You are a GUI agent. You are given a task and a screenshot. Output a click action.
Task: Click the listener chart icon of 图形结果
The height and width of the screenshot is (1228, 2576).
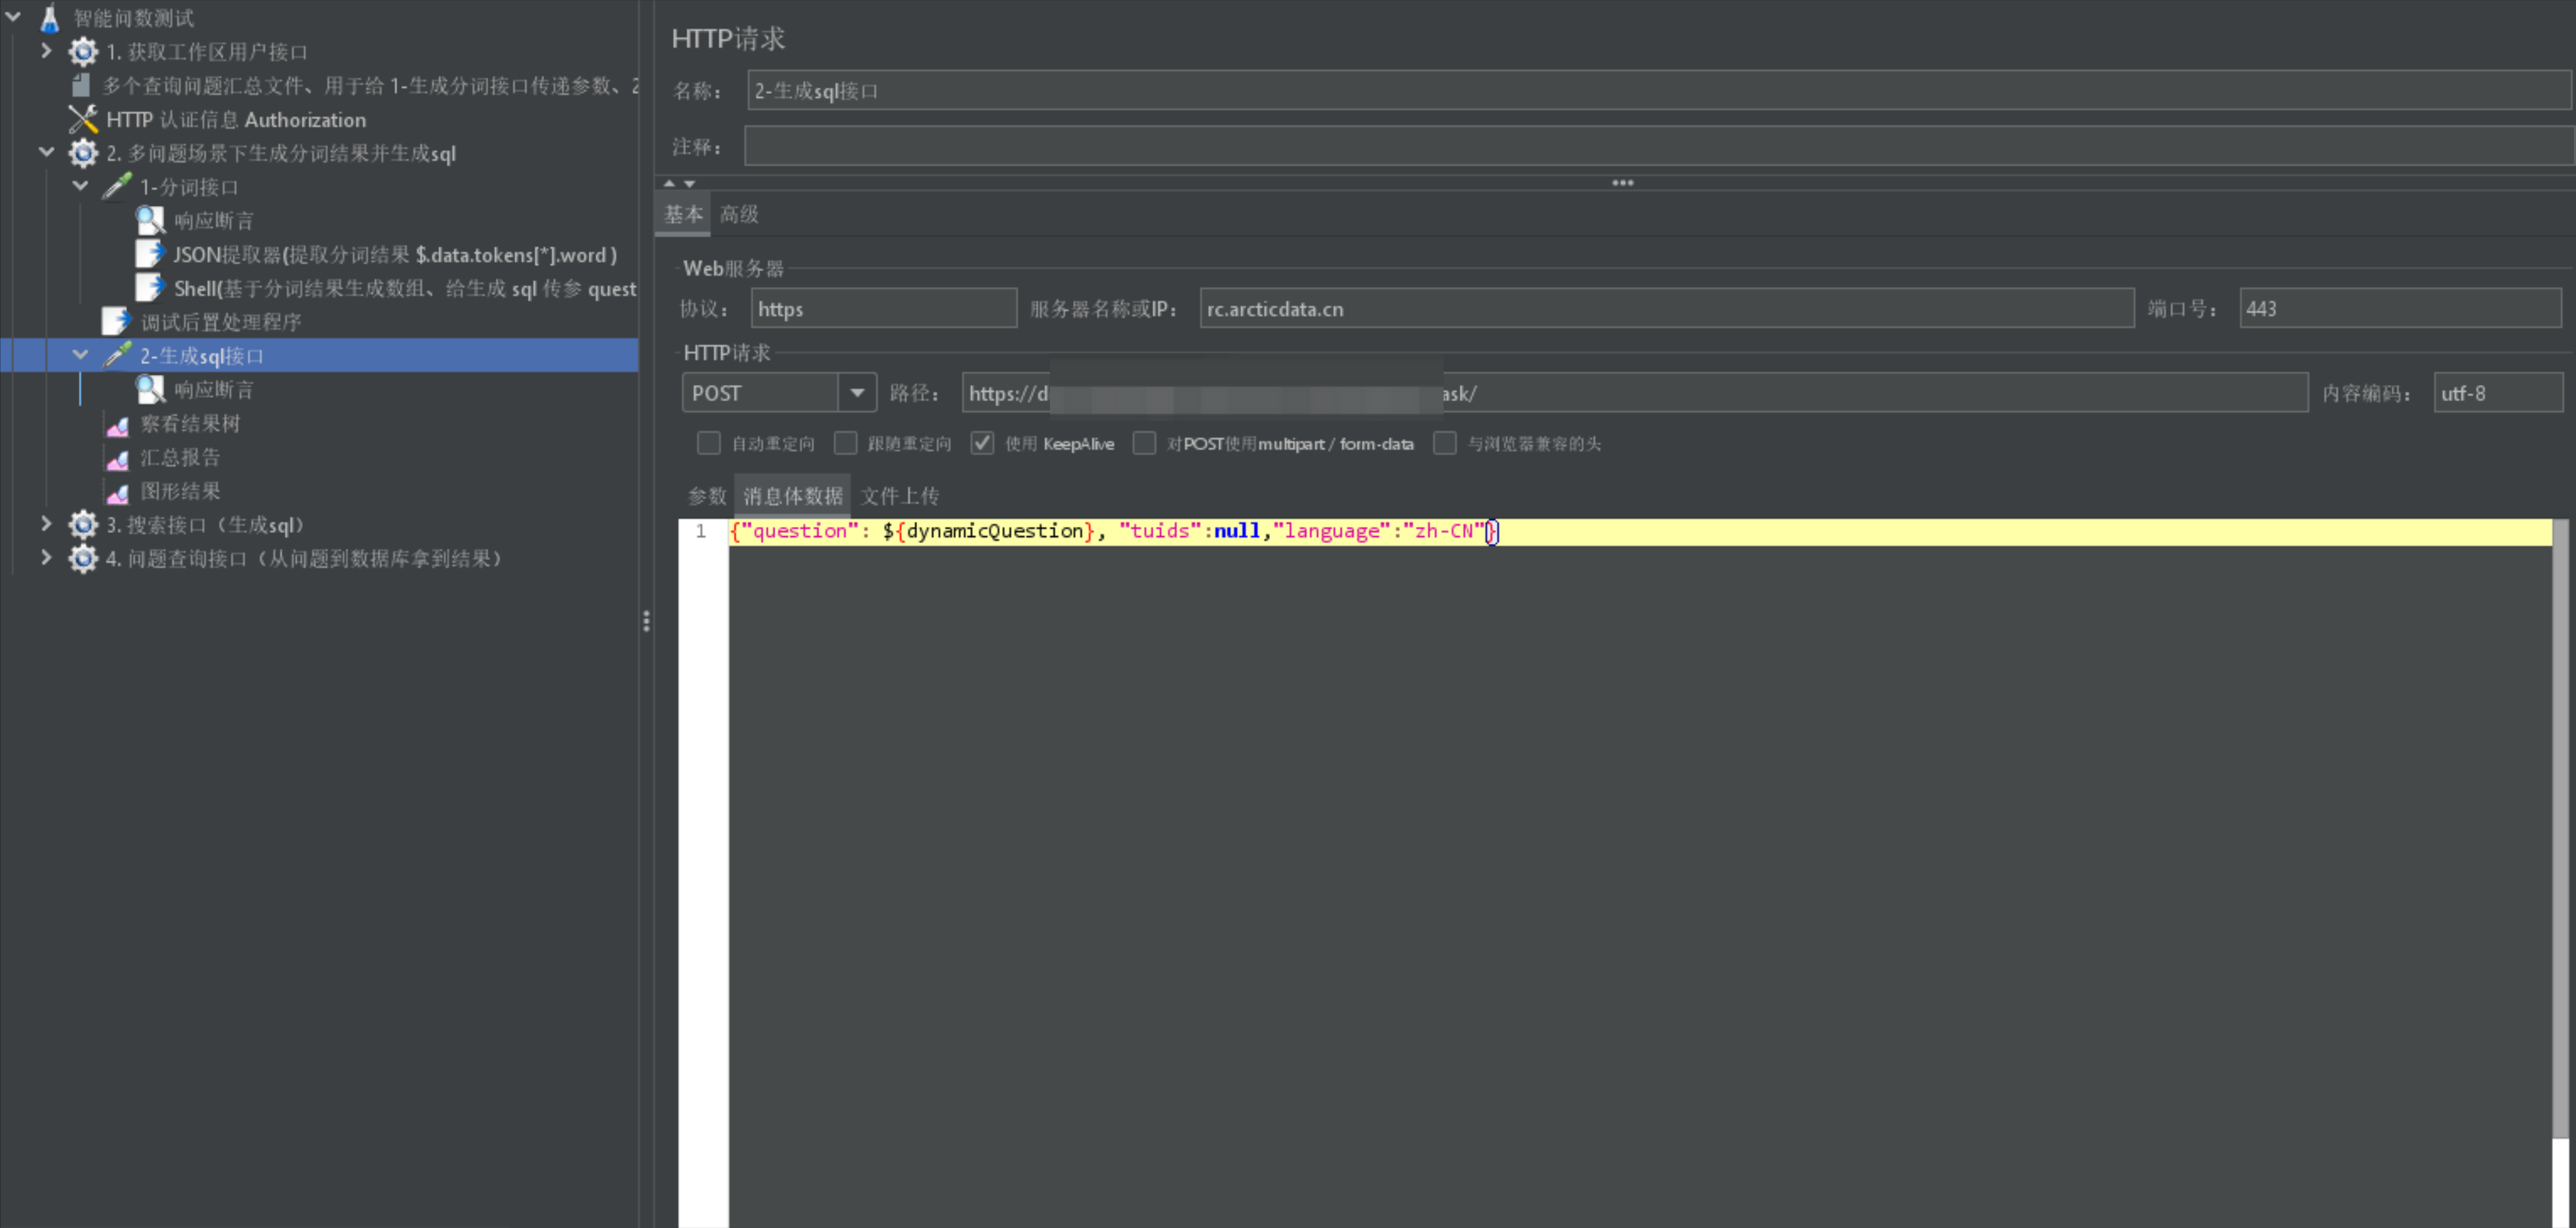point(117,492)
